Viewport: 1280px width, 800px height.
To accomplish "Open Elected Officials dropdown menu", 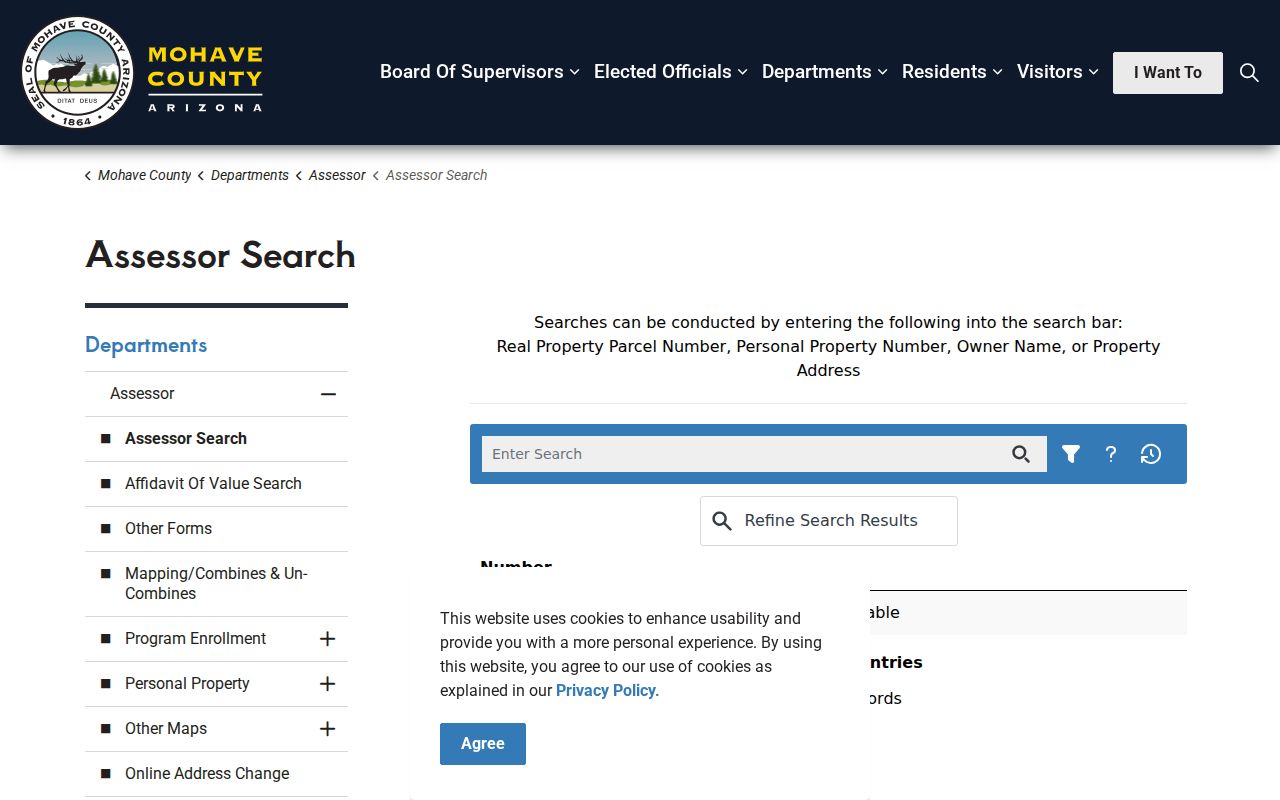I will tap(671, 72).
